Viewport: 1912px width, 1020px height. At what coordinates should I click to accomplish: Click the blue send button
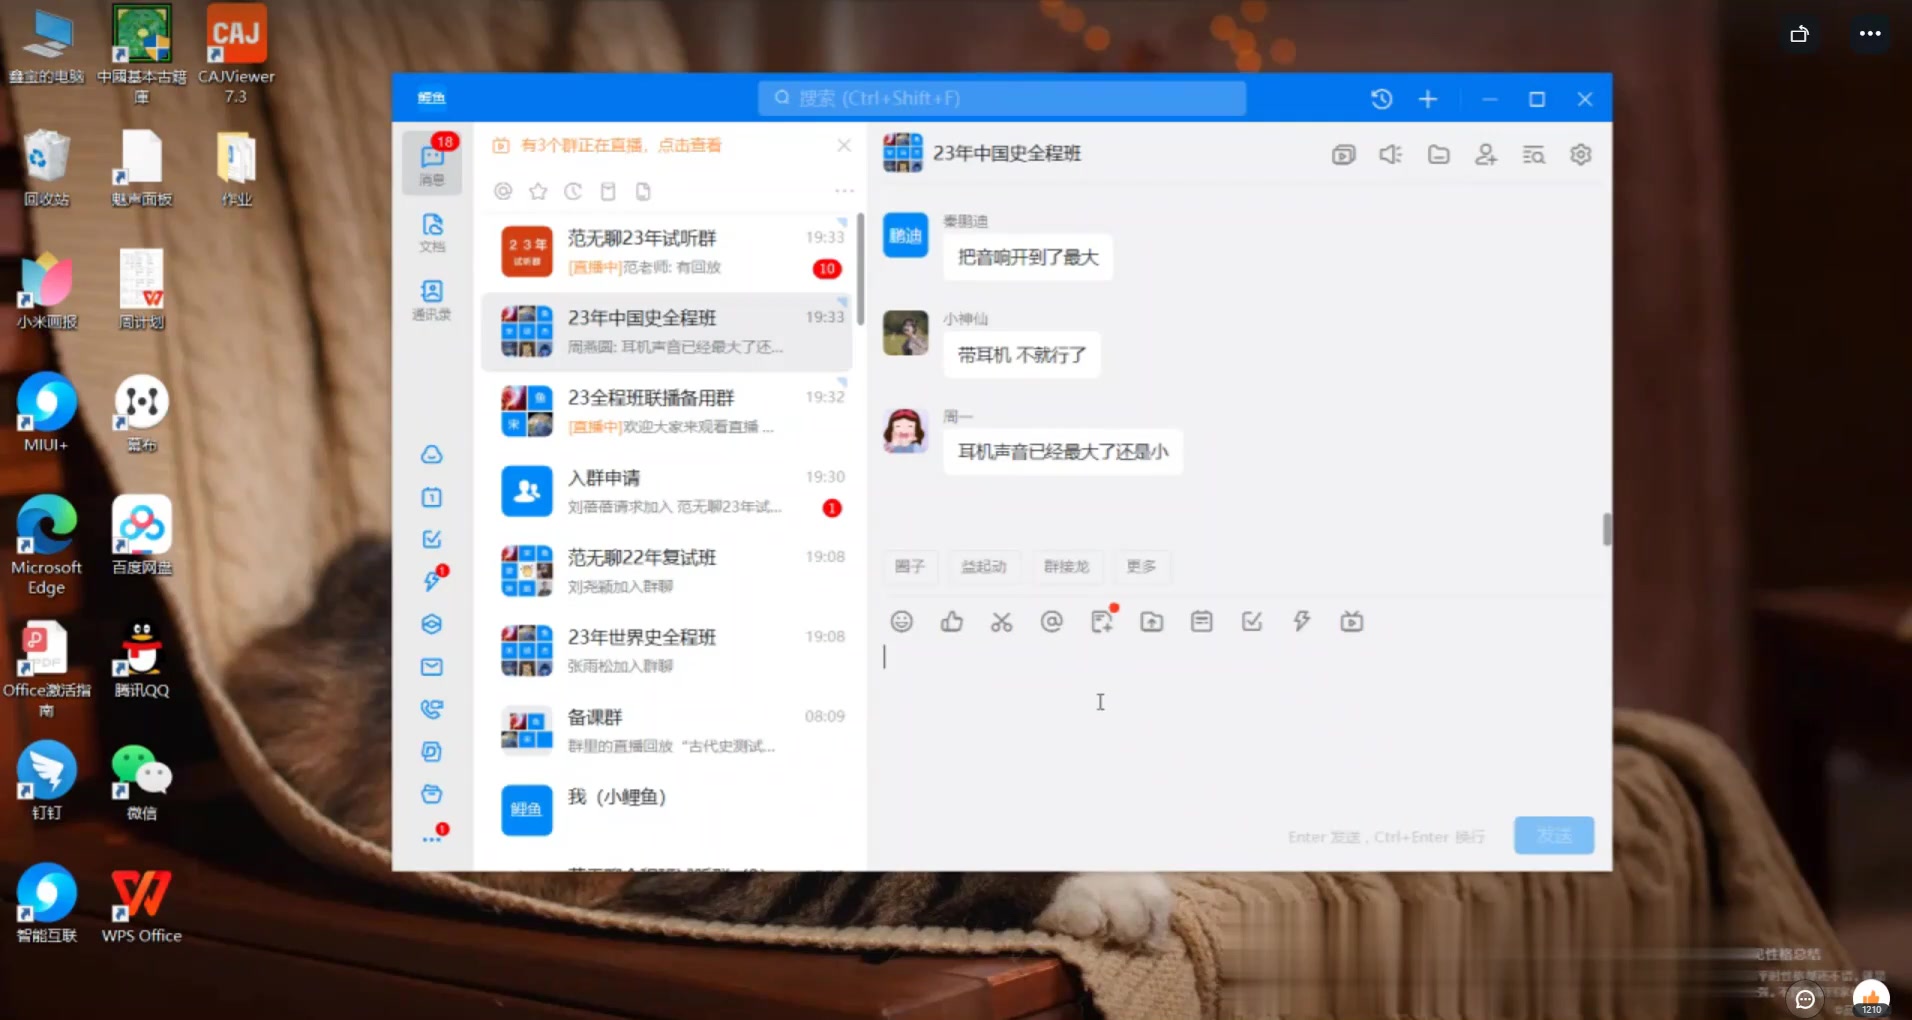click(x=1554, y=836)
